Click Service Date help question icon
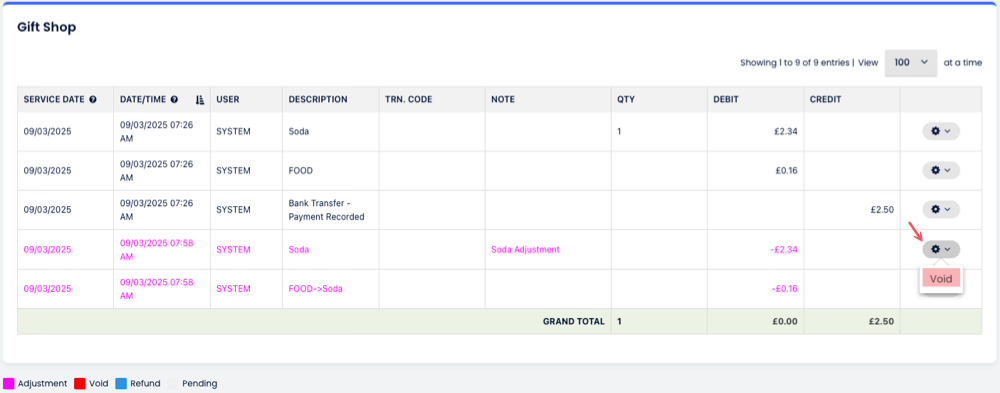 pyautogui.click(x=93, y=100)
